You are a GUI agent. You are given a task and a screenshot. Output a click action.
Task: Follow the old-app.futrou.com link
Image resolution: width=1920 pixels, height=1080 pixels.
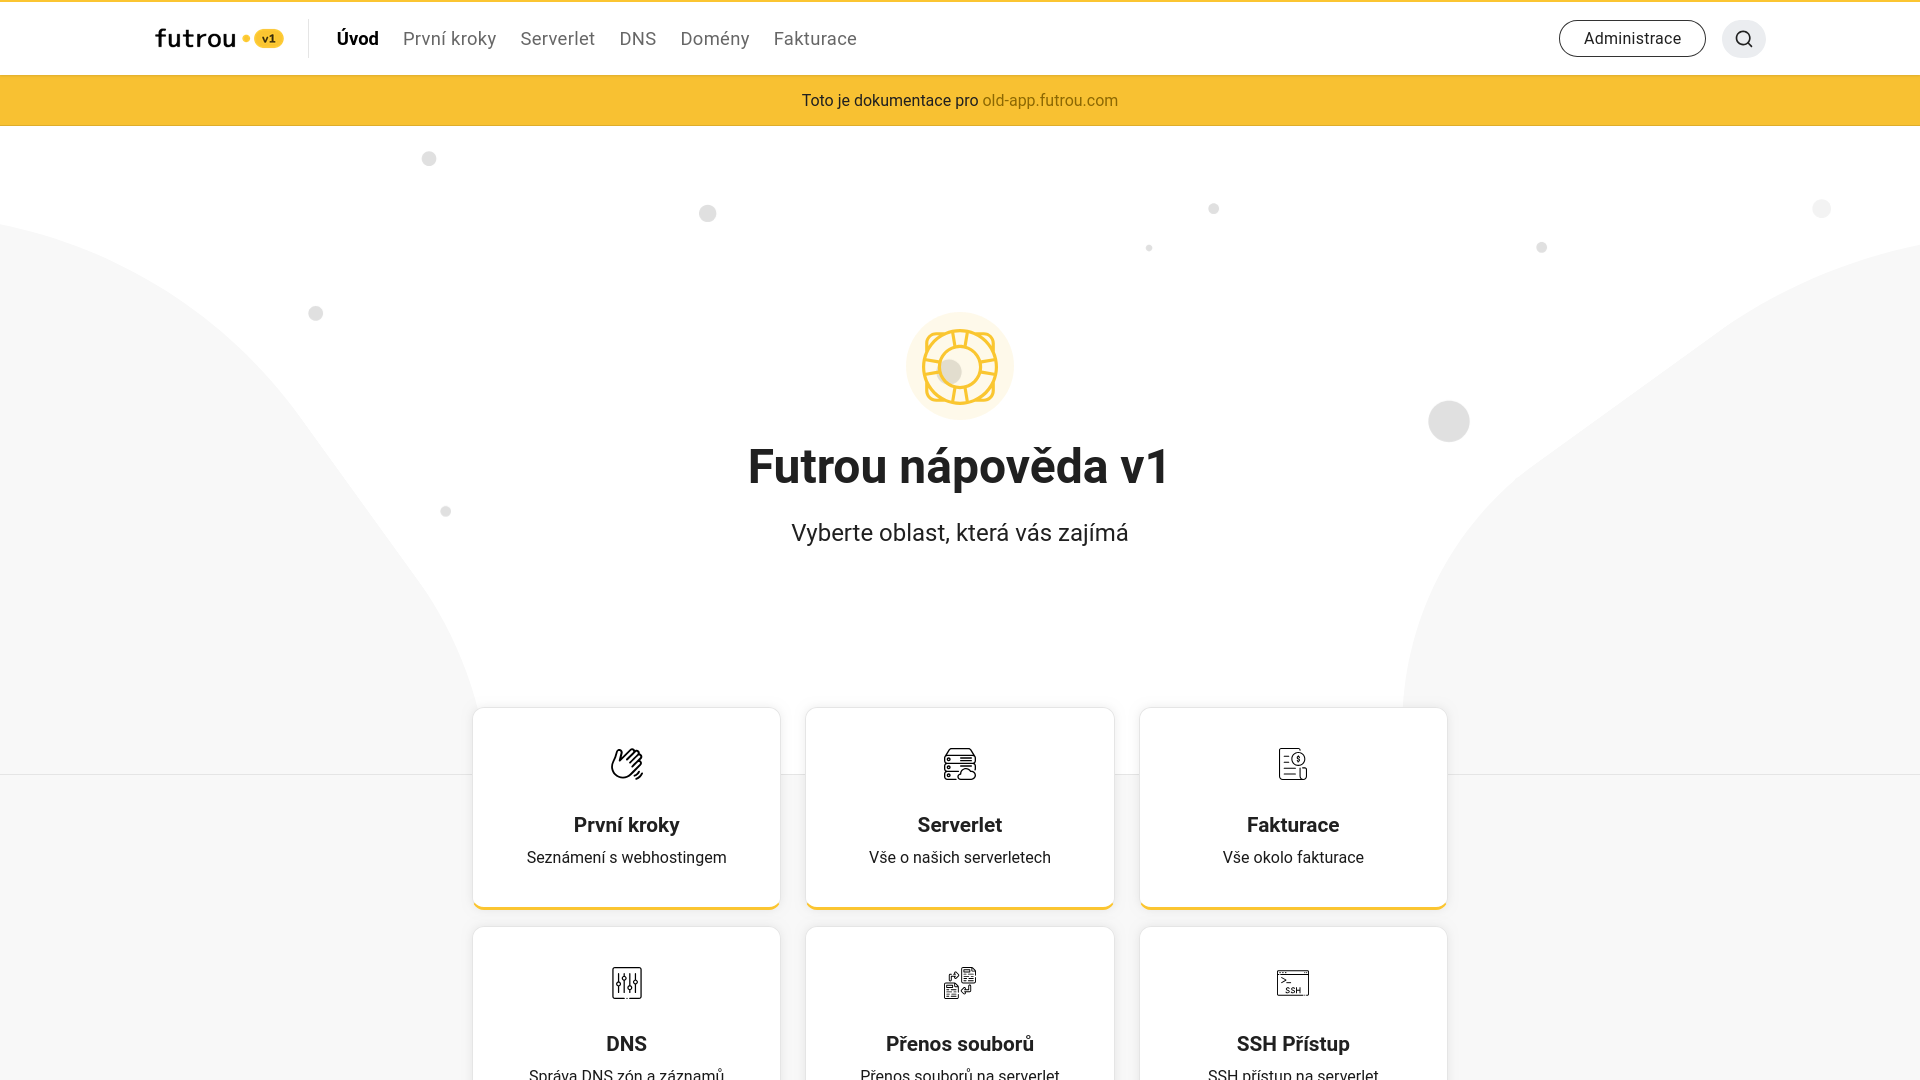tap(1050, 101)
